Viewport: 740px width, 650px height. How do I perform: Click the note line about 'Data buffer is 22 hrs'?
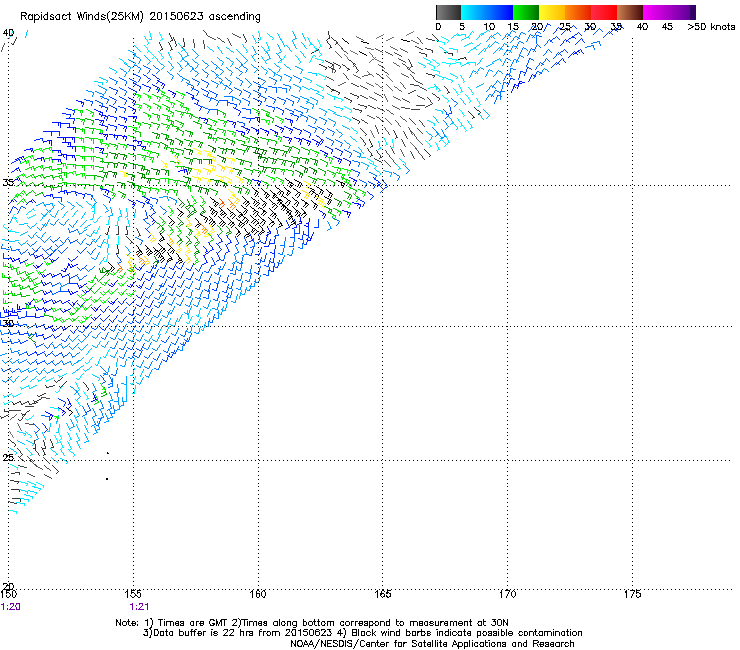pos(362,633)
